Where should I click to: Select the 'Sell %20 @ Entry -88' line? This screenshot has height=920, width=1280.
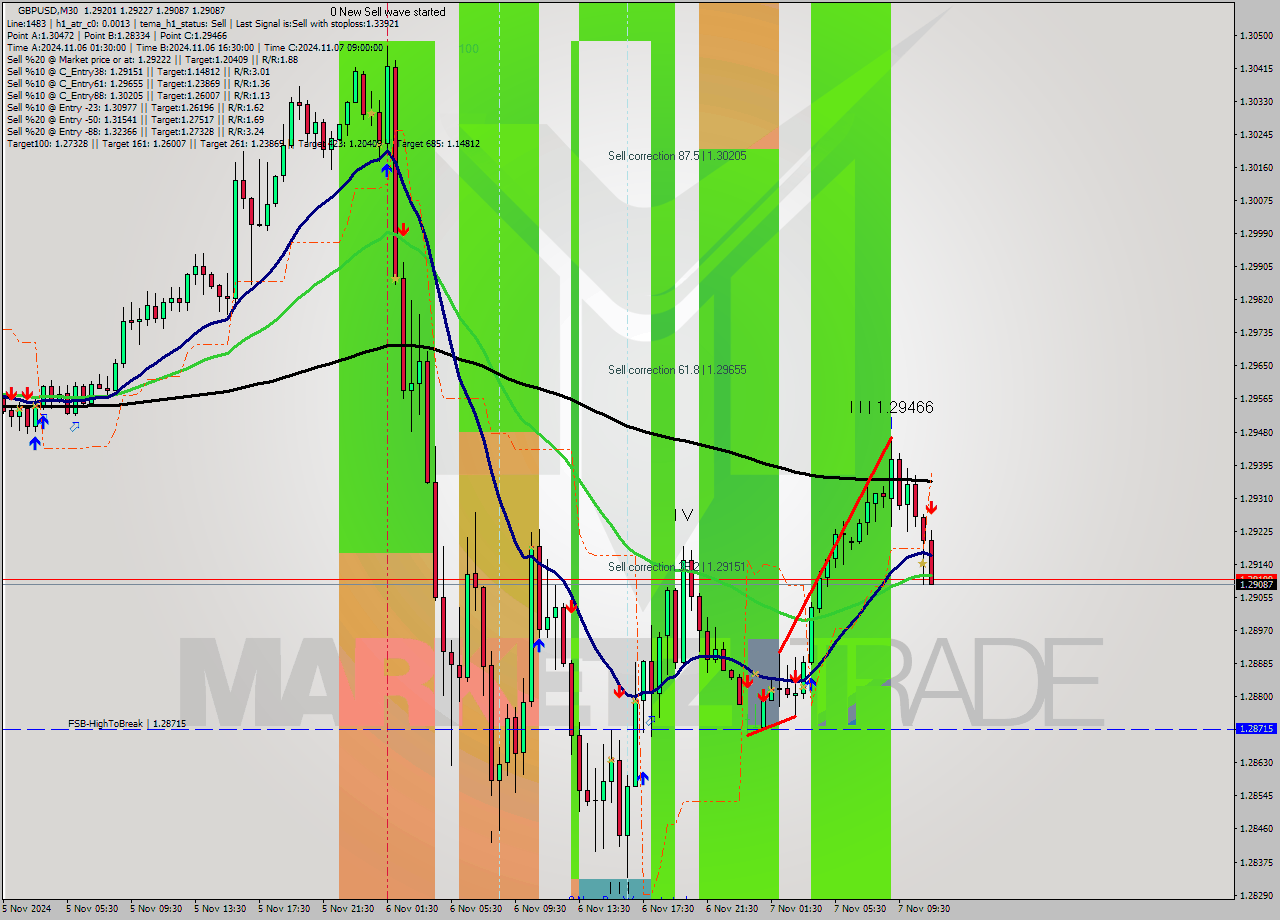point(135,131)
